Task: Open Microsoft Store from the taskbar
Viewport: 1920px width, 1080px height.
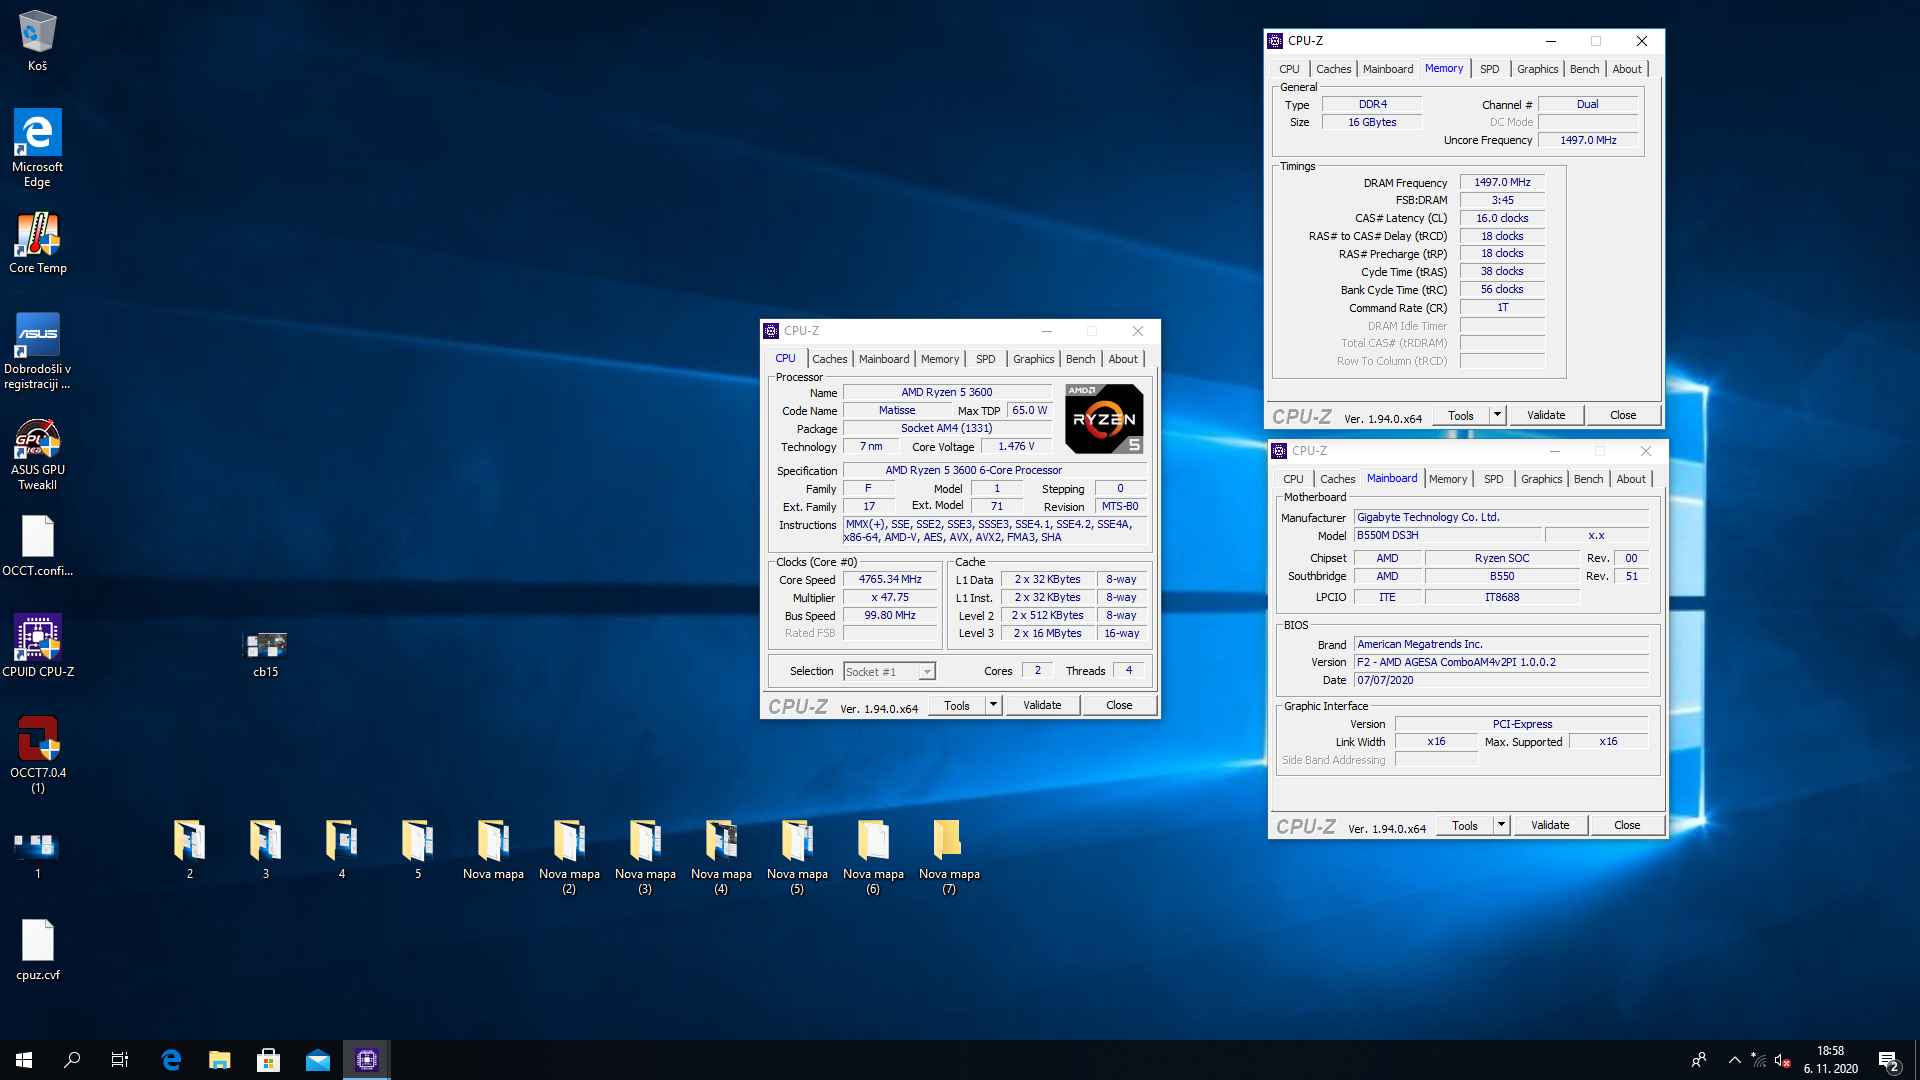Action: coord(268,1060)
